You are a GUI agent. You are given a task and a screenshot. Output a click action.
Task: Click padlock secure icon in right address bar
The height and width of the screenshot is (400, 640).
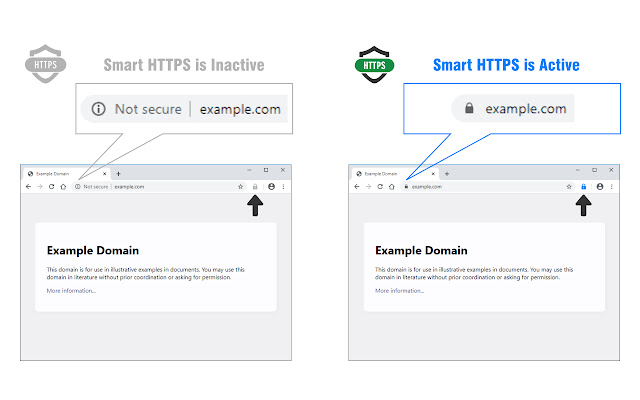[406, 187]
